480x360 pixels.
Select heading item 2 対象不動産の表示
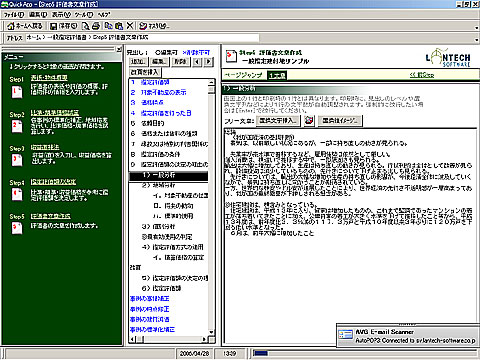click(x=169, y=92)
